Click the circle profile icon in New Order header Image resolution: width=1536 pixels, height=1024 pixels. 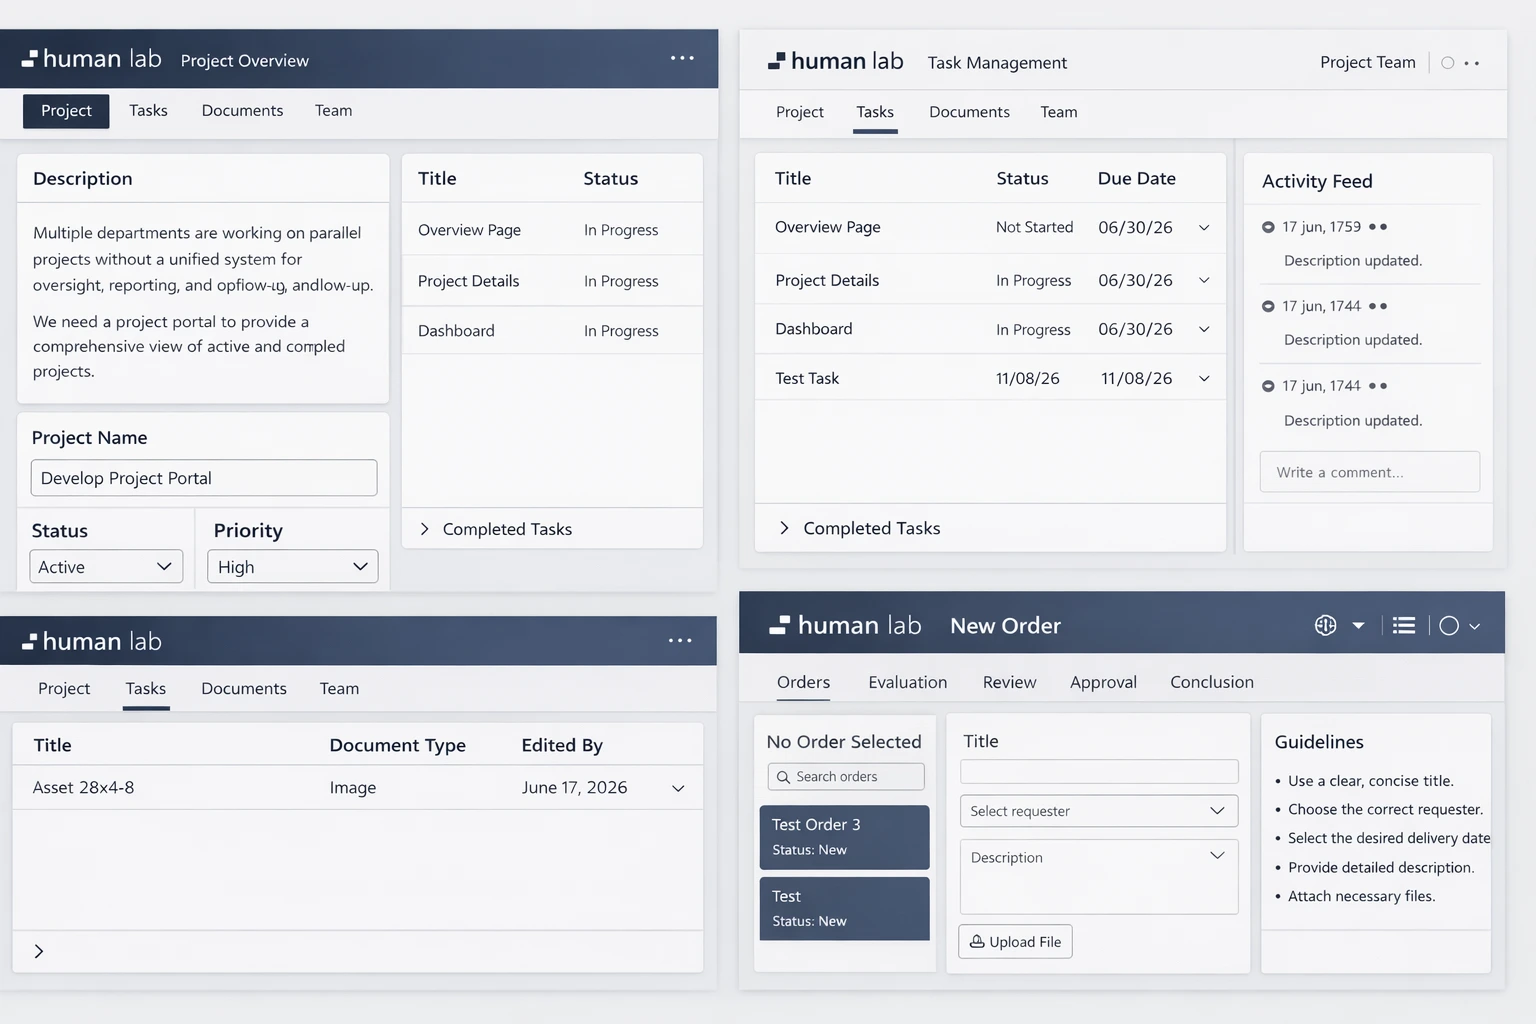1449,626
